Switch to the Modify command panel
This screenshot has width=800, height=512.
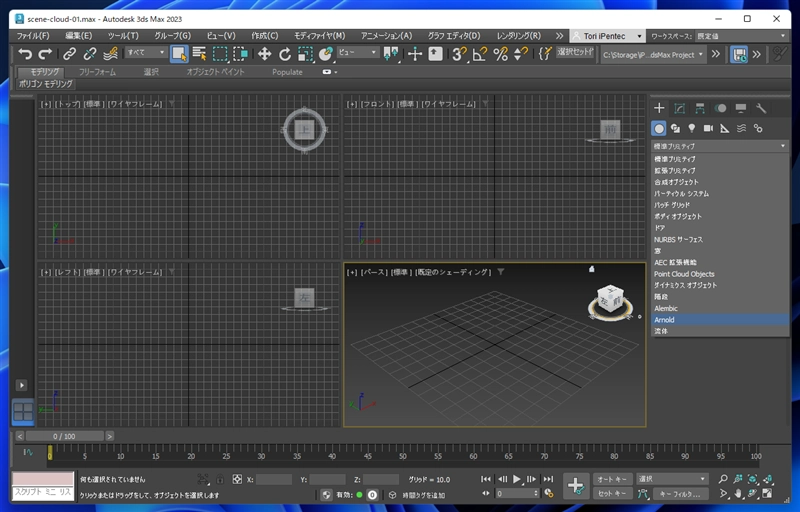[679, 108]
